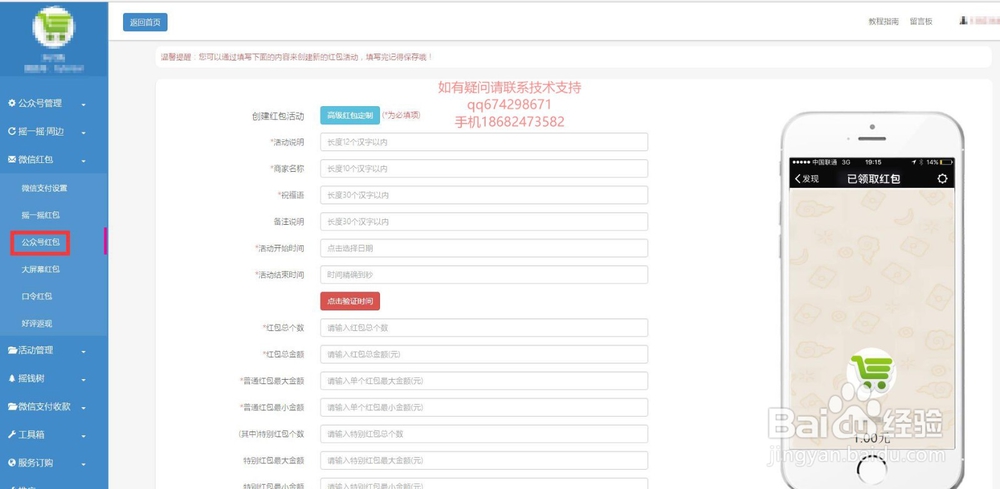Open the 教程指南 link

[883, 21]
